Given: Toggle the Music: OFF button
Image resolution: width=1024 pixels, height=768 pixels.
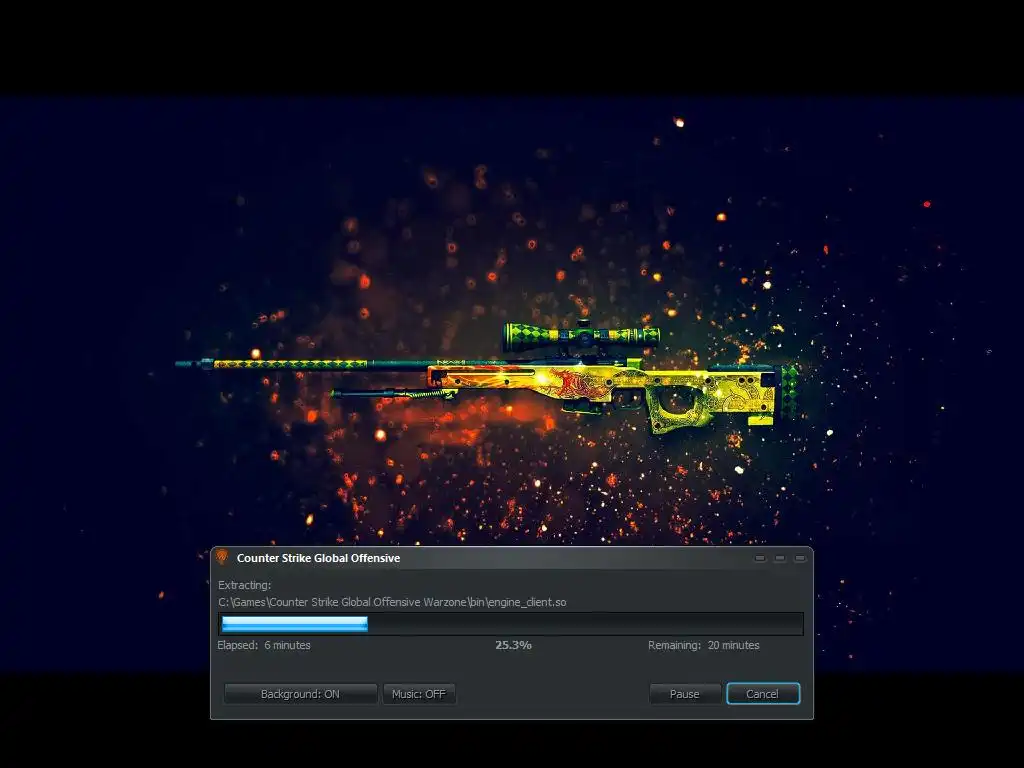Looking at the screenshot, I should coord(419,694).
